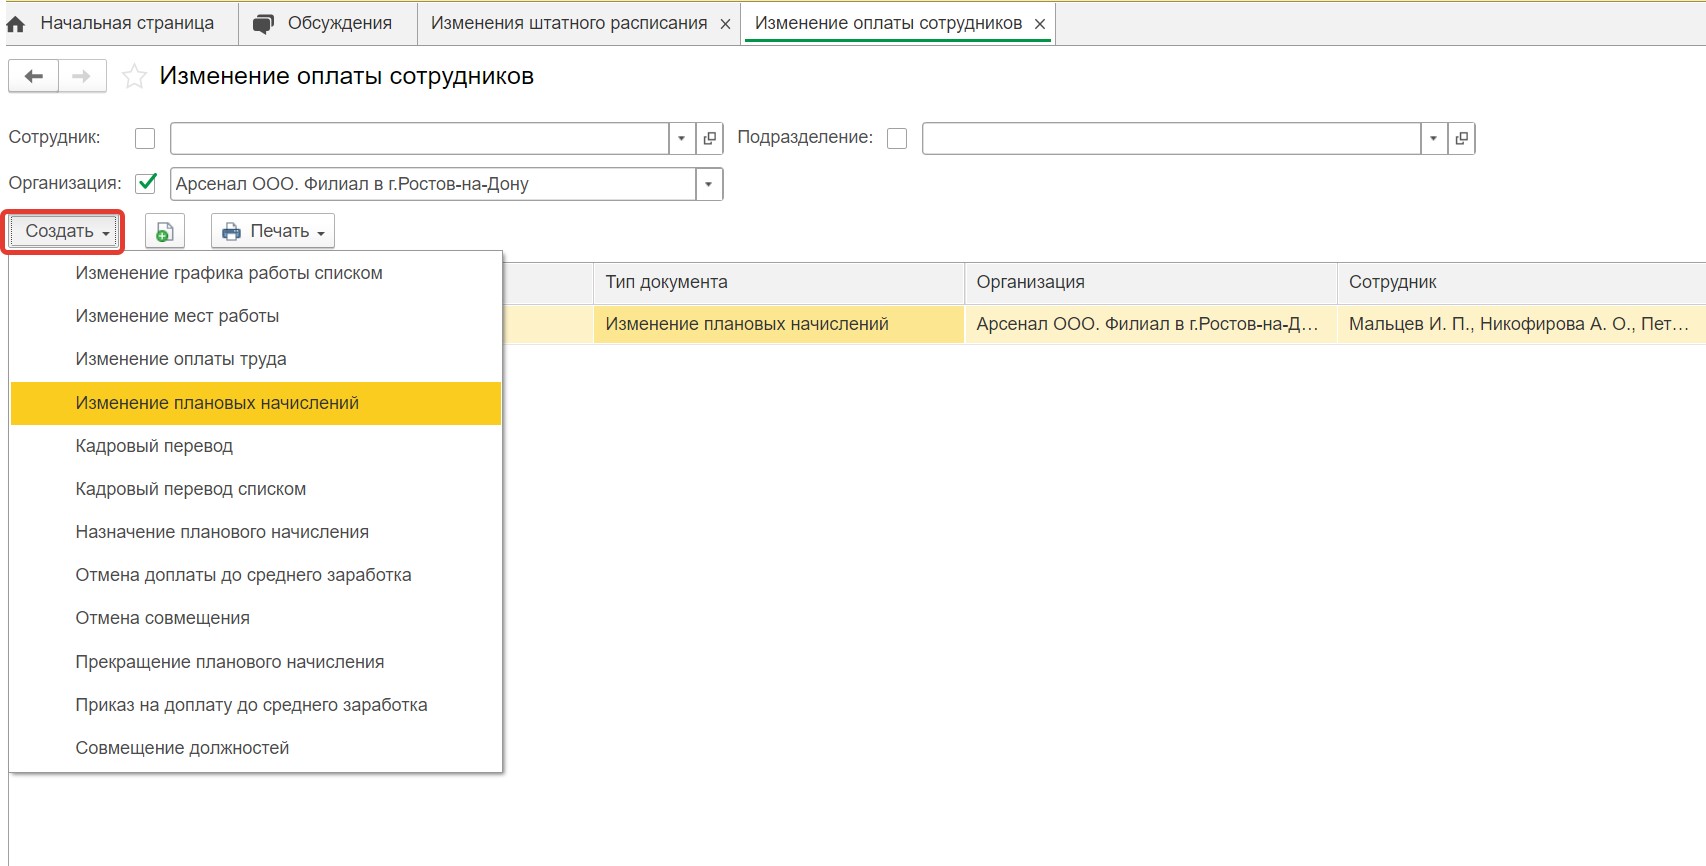1706x866 pixels.
Task: Choose Изменение графика работы списком
Action: click(x=256, y=273)
